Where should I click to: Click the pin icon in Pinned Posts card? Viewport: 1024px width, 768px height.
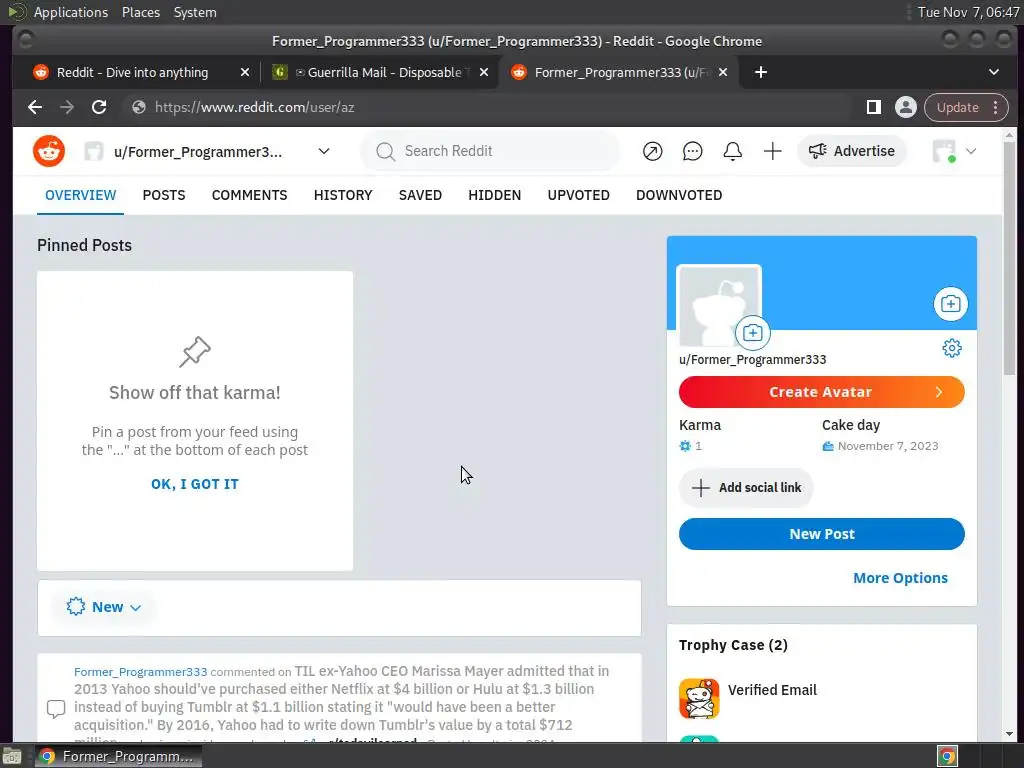pos(195,353)
